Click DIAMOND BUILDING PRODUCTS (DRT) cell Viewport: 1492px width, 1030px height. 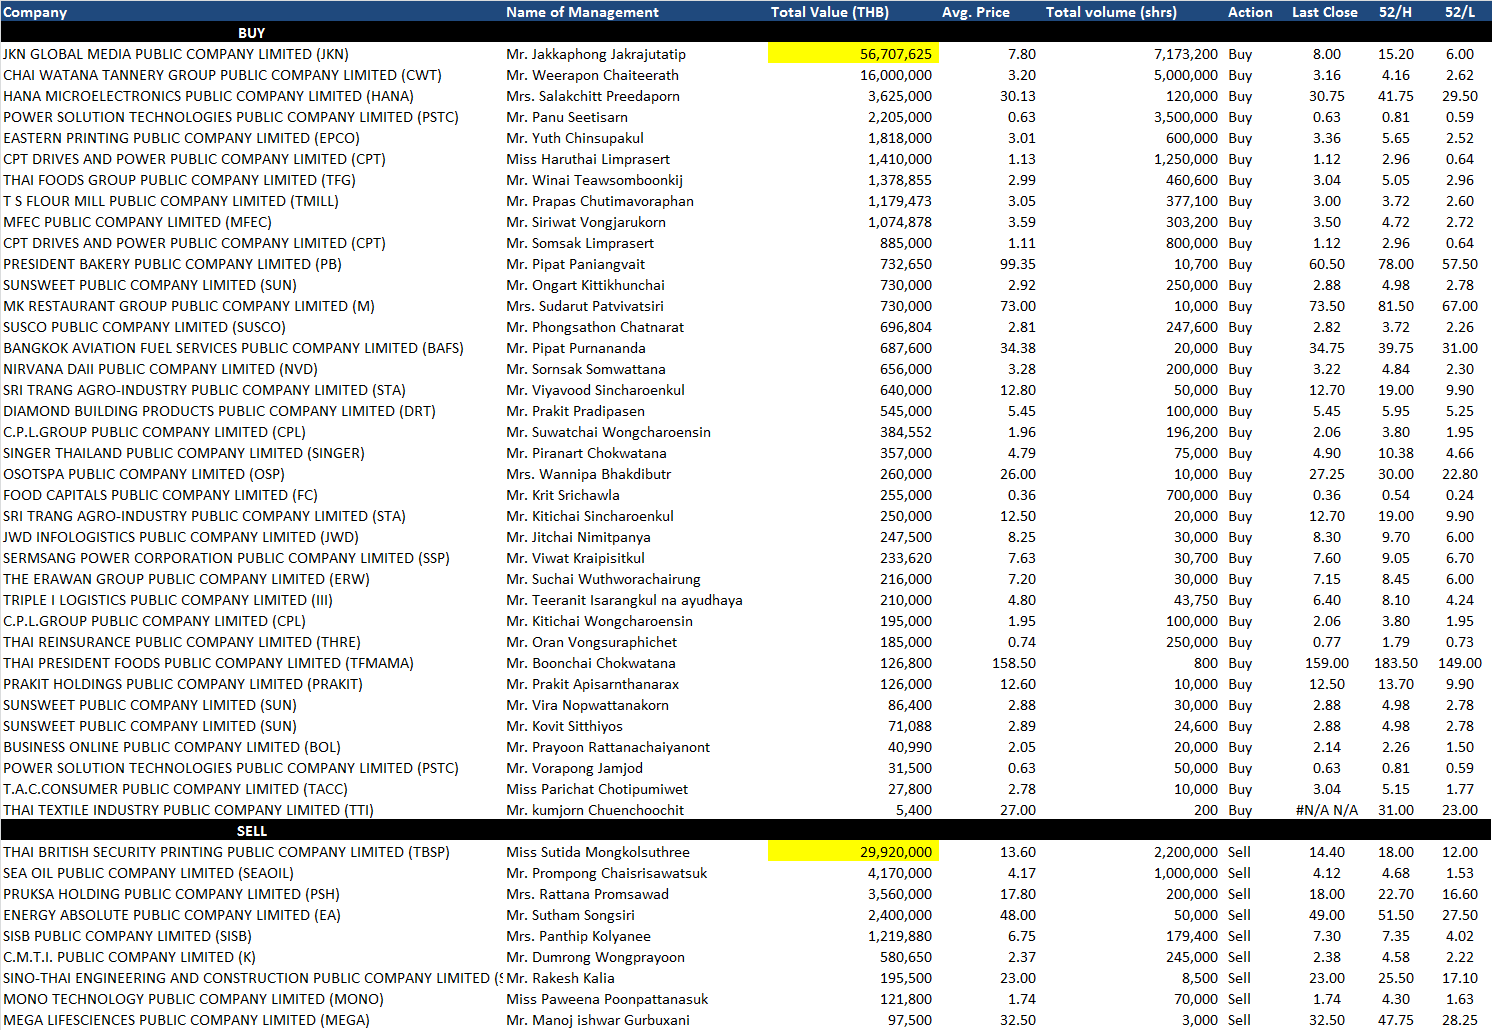[219, 411]
